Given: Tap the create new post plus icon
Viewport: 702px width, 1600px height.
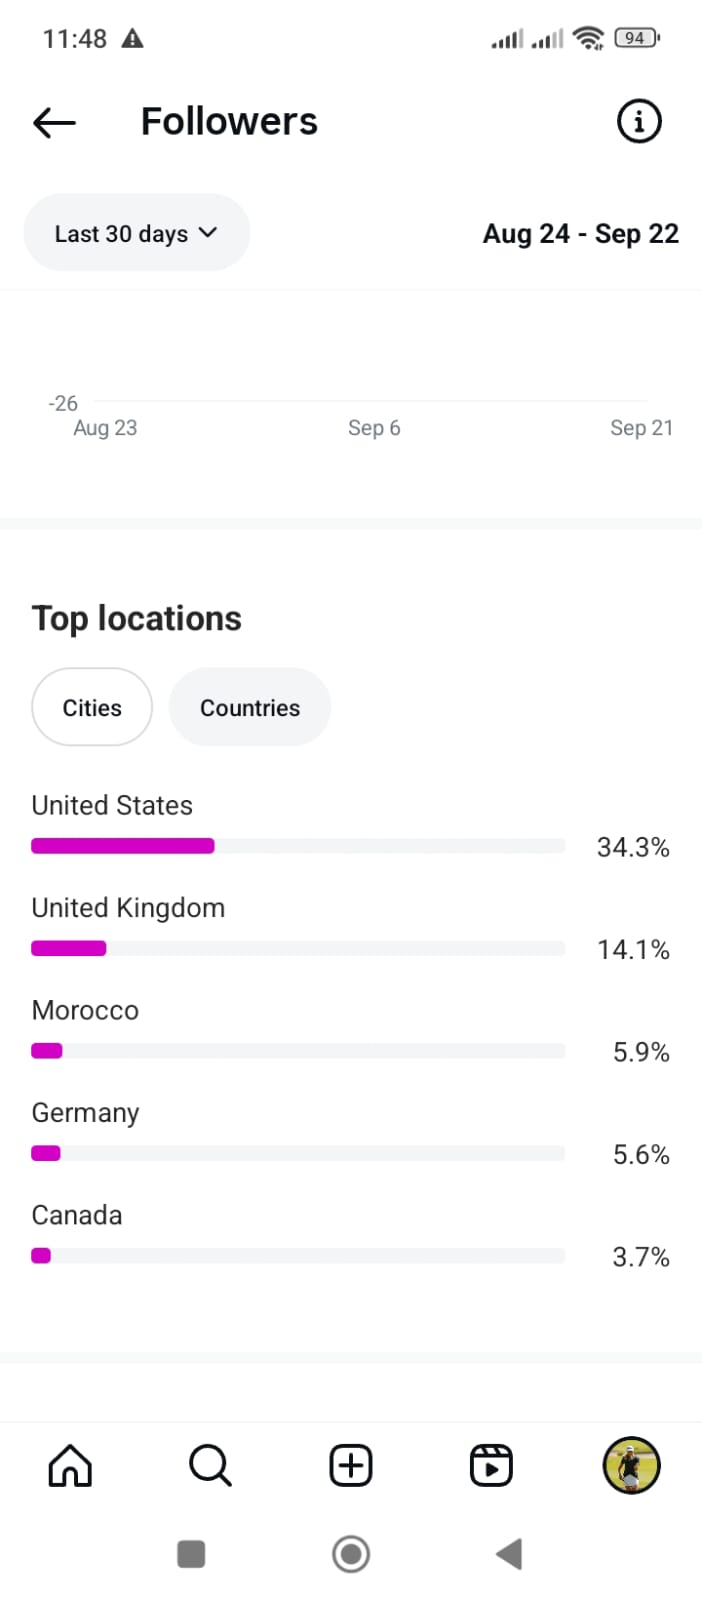Looking at the screenshot, I should click(351, 1466).
